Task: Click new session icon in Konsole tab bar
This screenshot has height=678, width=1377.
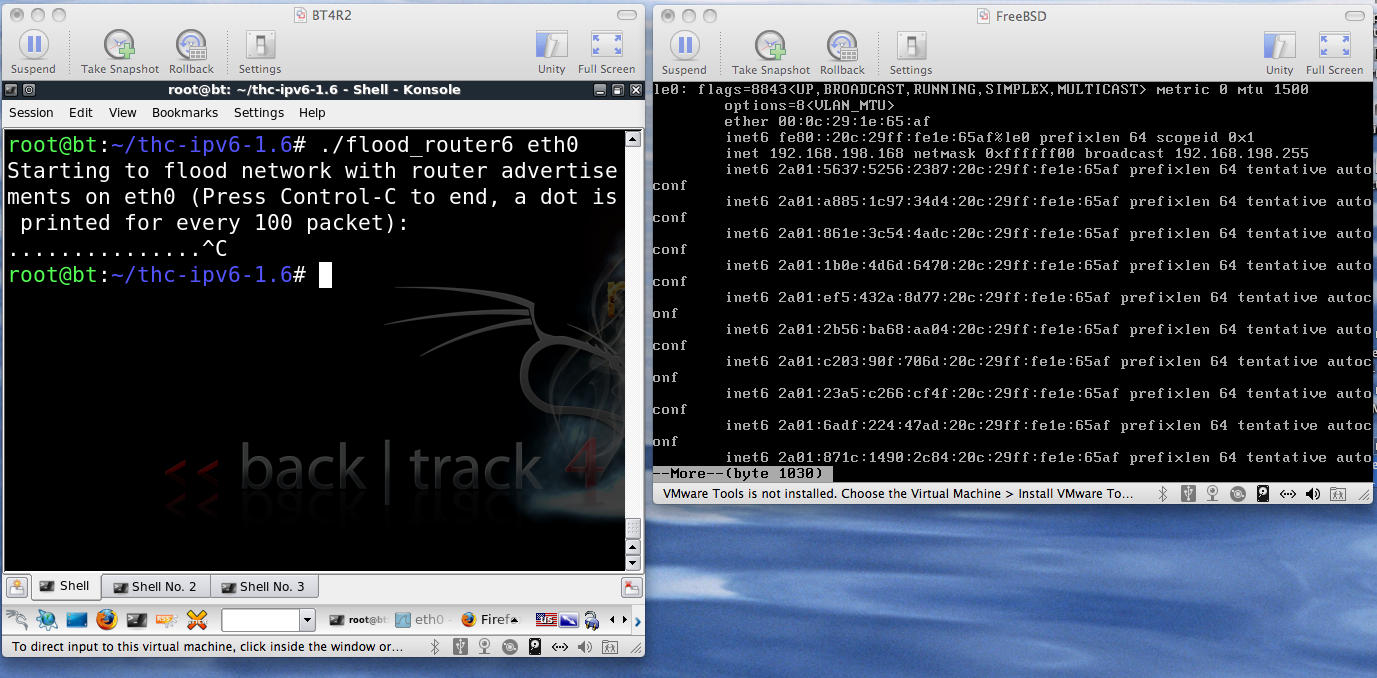Action: coord(17,587)
